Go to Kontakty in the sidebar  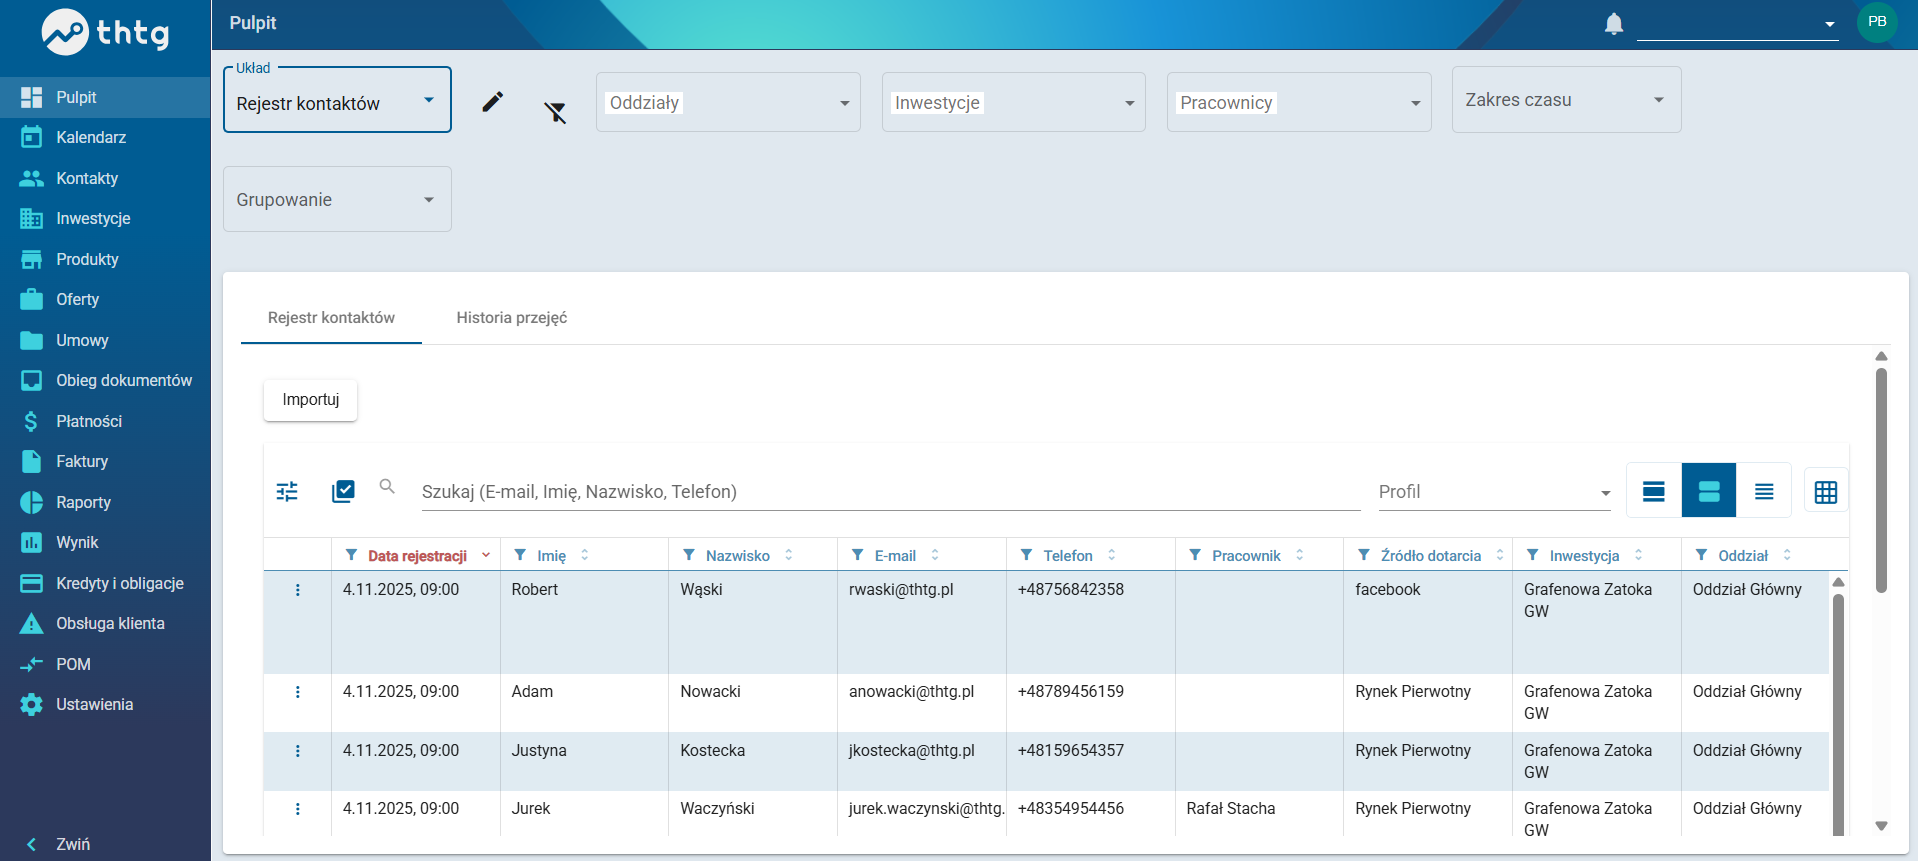click(x=105, y=178)
